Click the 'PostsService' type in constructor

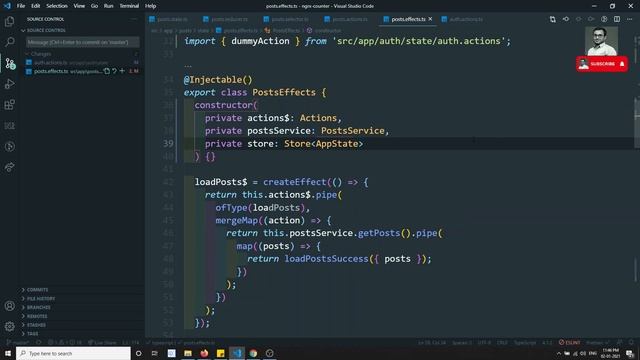[353, 131]
